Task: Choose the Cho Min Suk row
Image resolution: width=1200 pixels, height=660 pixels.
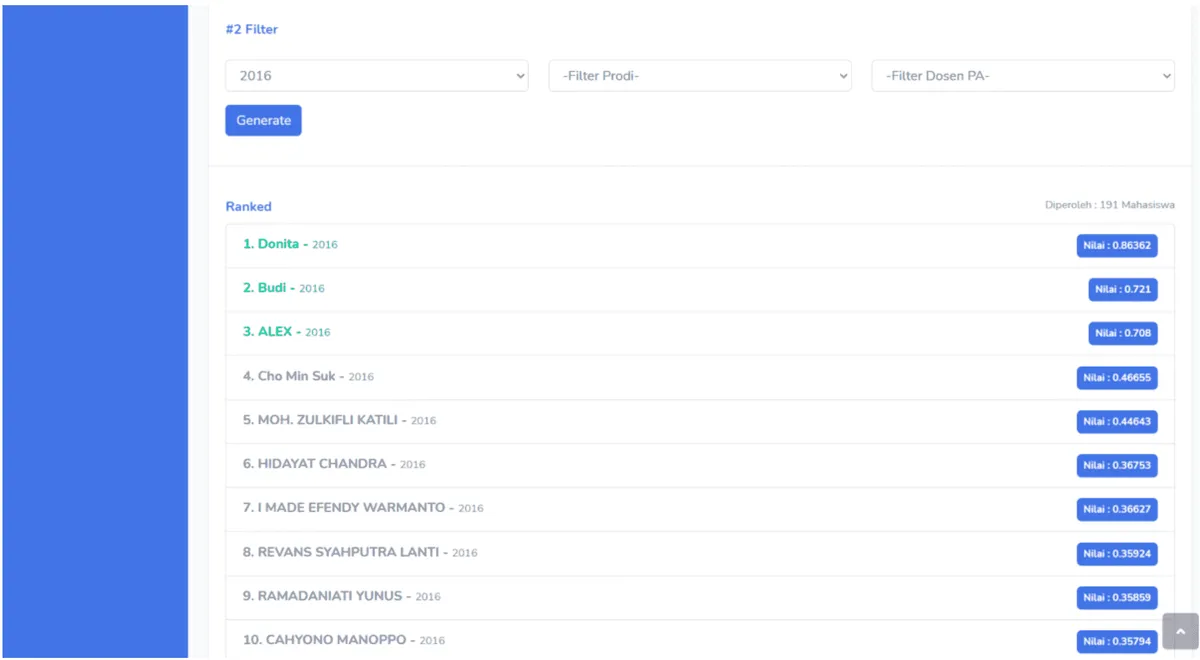Action: [x=700, y=377]
